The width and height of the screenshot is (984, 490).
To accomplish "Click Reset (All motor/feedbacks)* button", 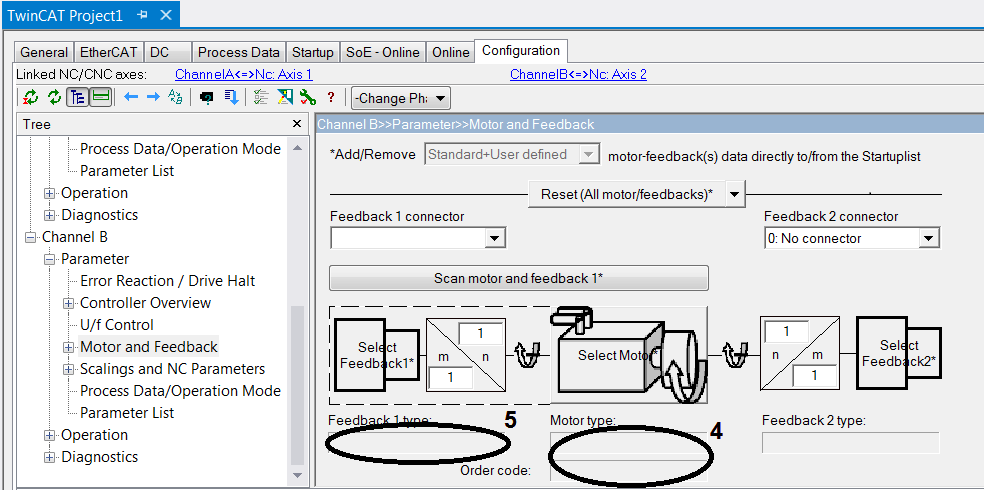I will pyautogui.click(x=627, y=194).
